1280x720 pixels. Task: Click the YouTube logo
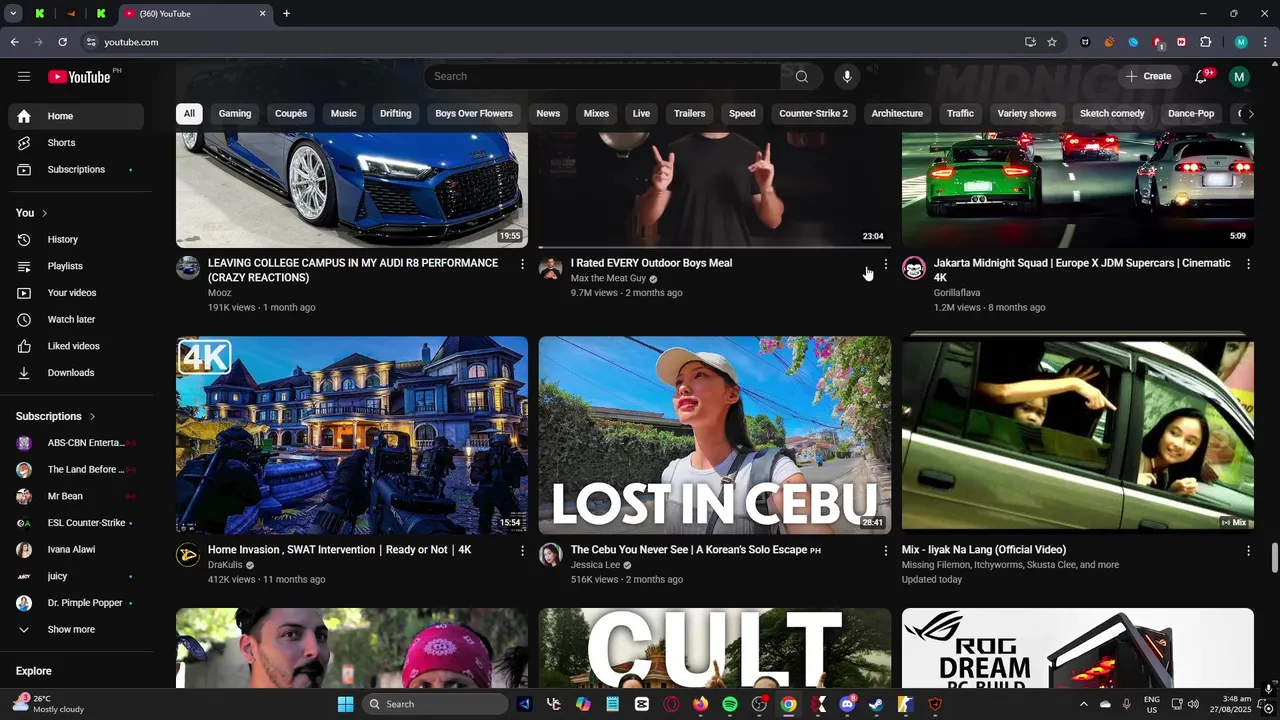click(79, 77)
